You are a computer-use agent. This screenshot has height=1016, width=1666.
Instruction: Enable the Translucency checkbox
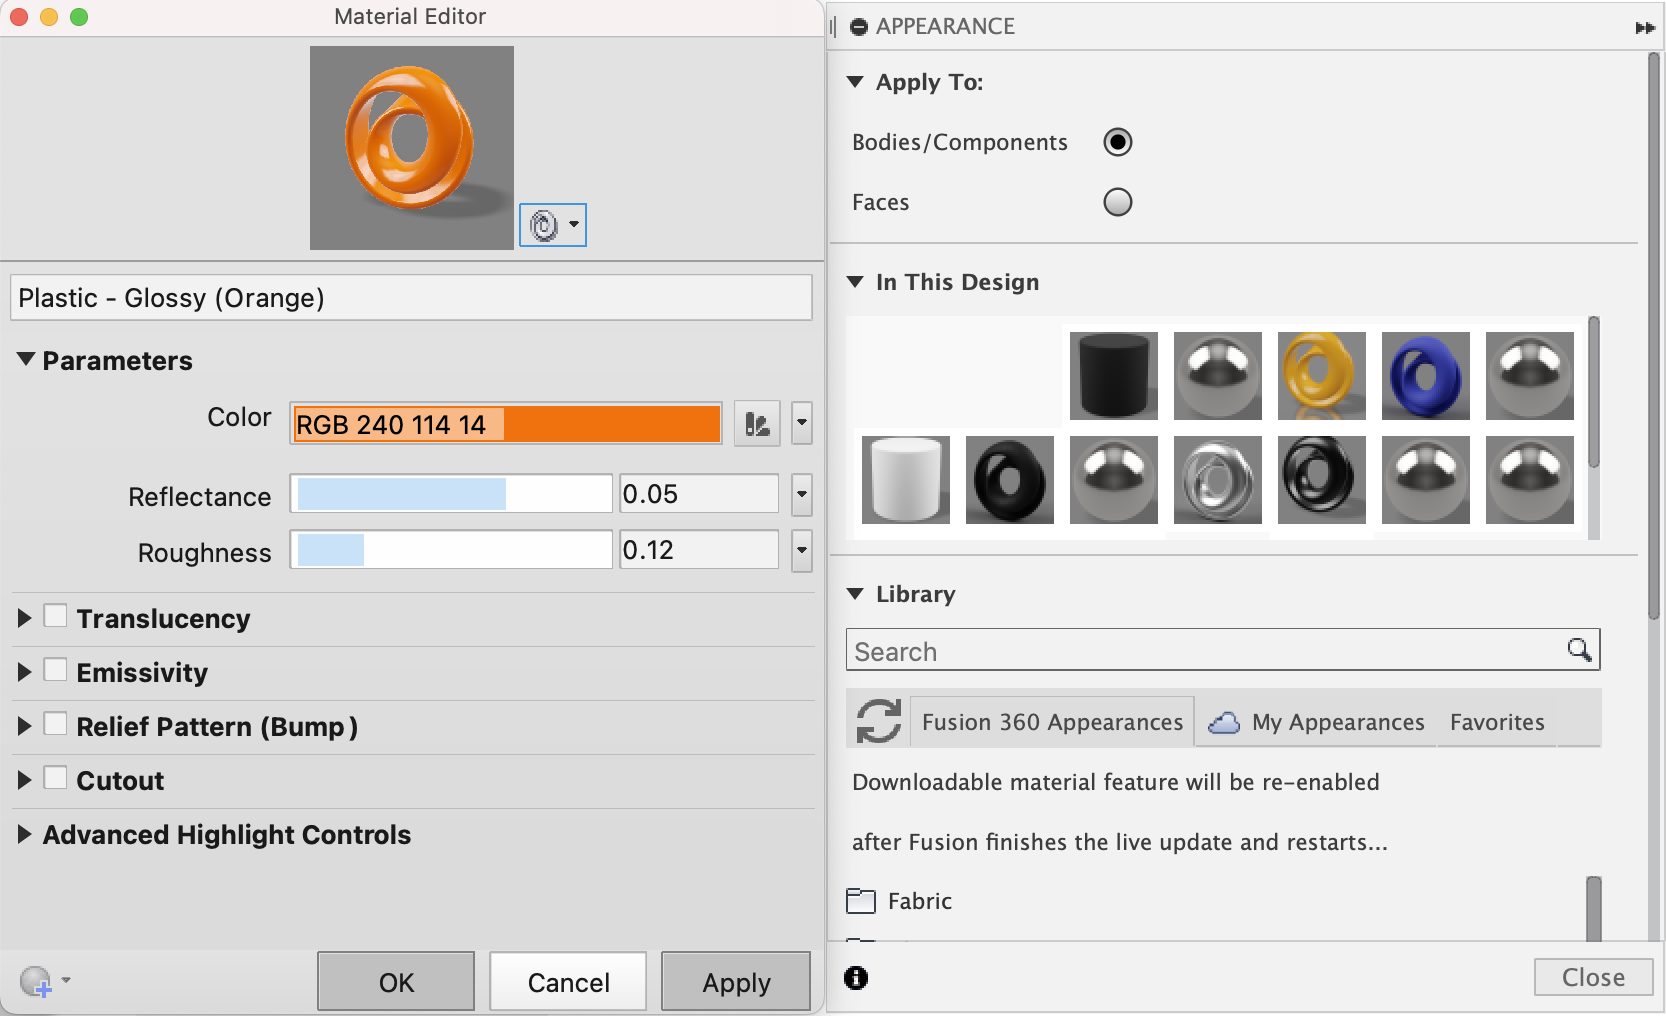click(56, 616)
